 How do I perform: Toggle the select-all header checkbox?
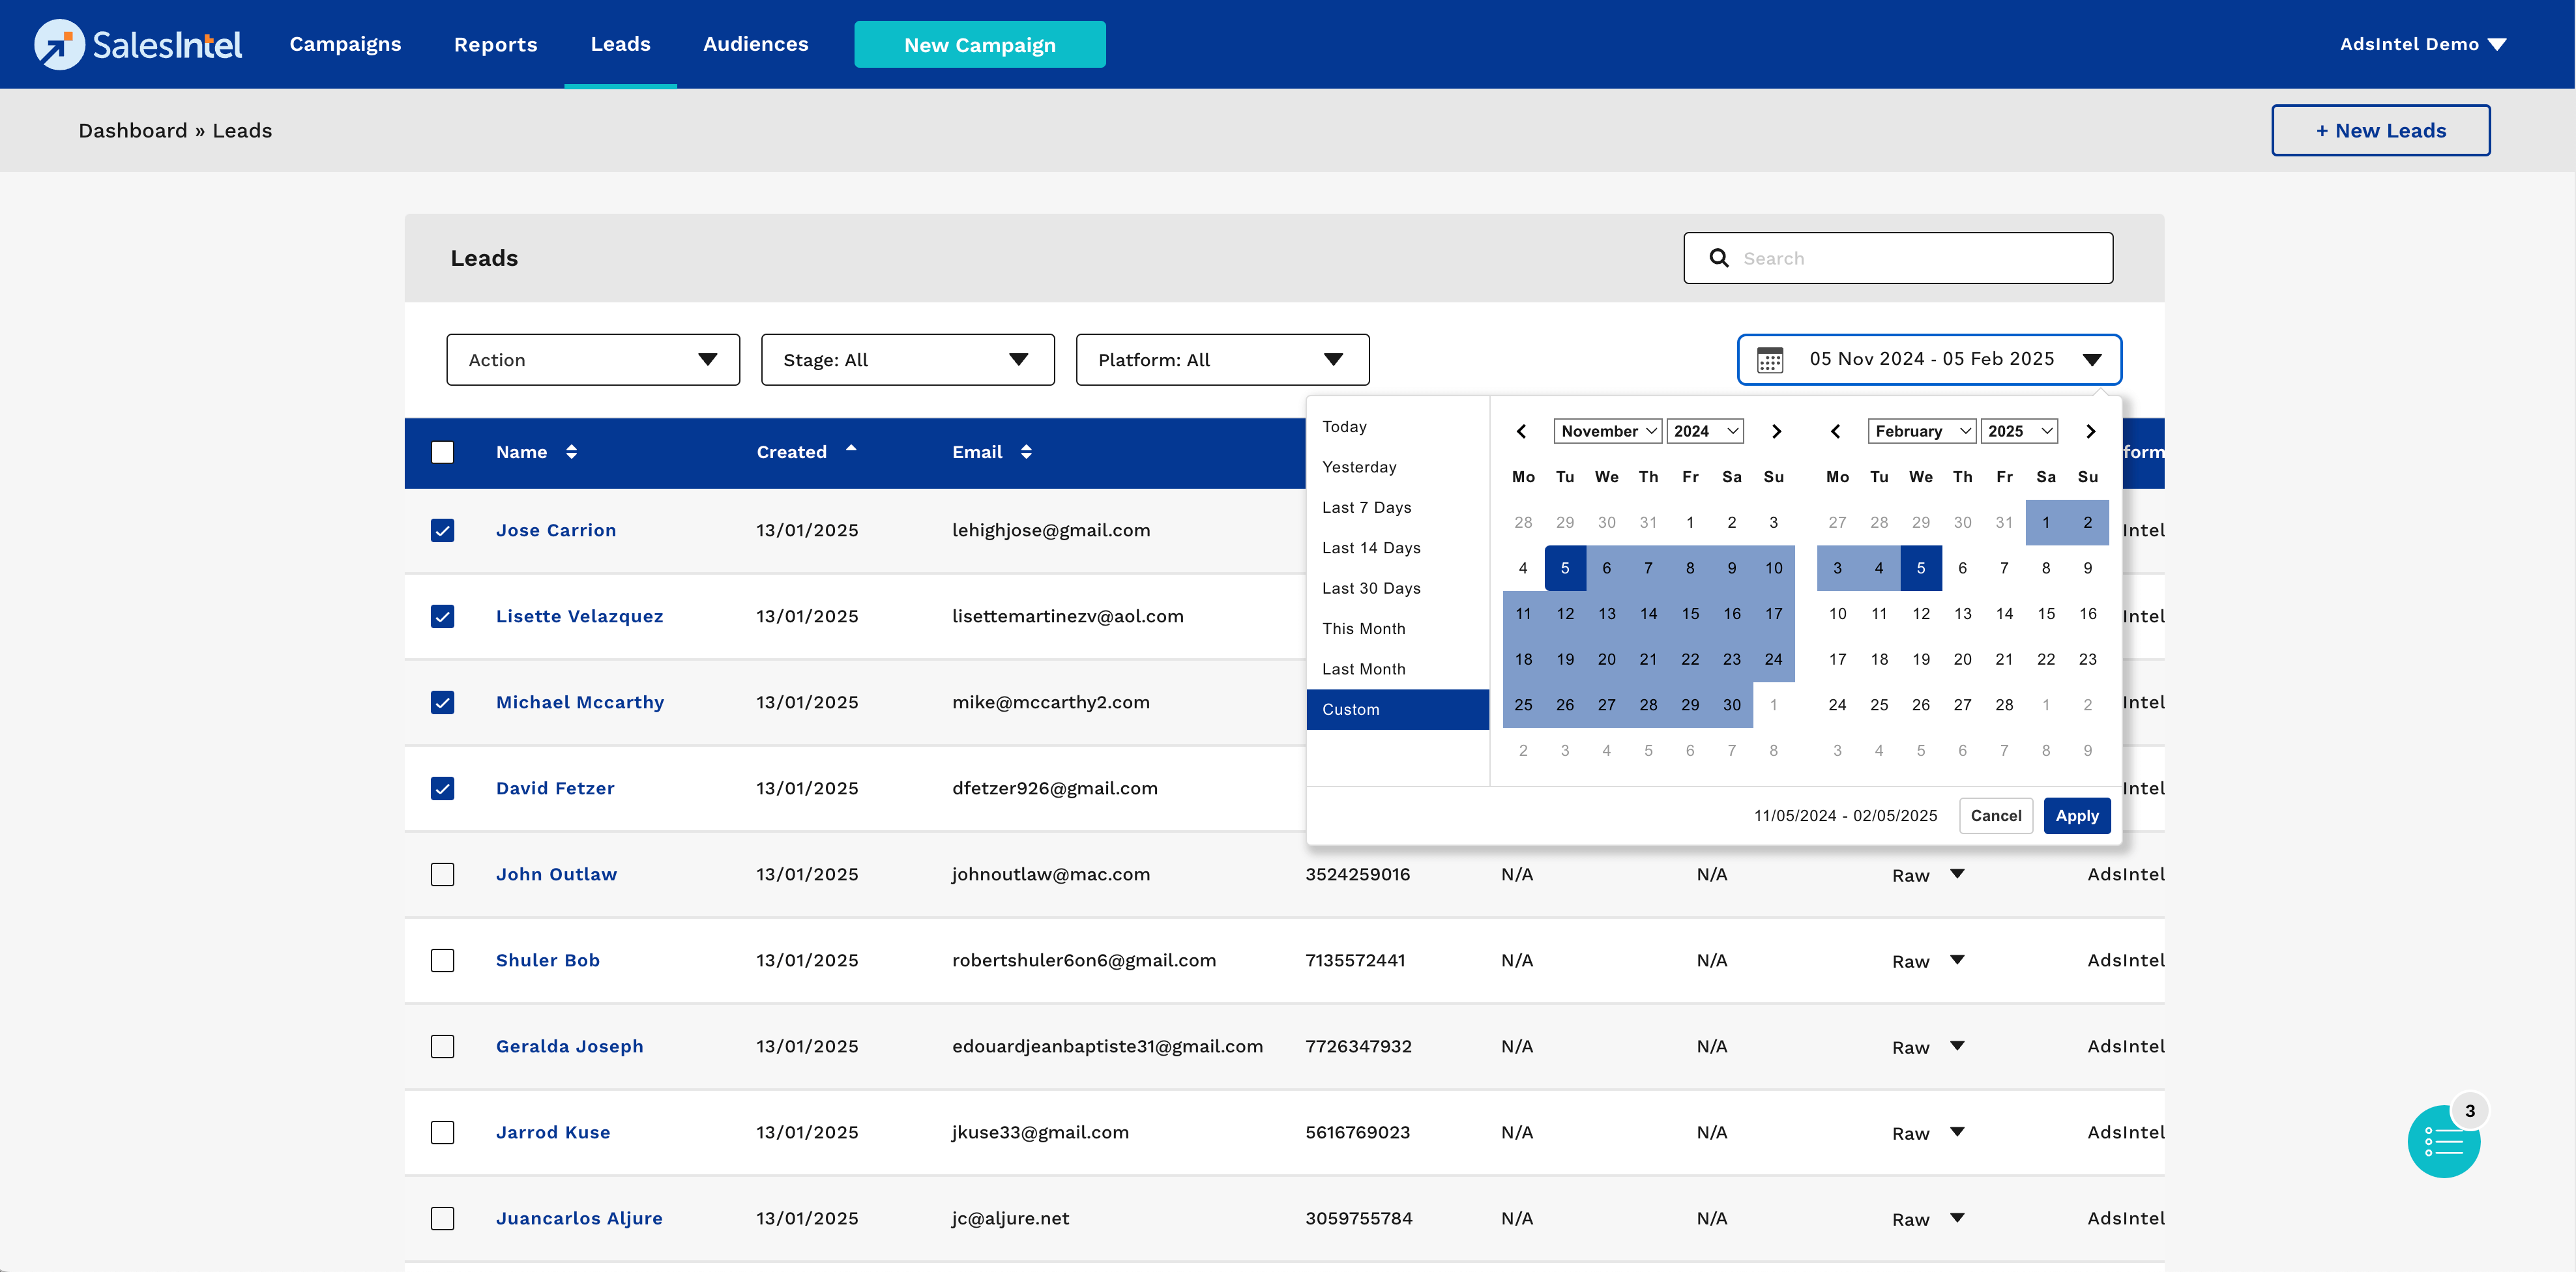click(442, 452)
